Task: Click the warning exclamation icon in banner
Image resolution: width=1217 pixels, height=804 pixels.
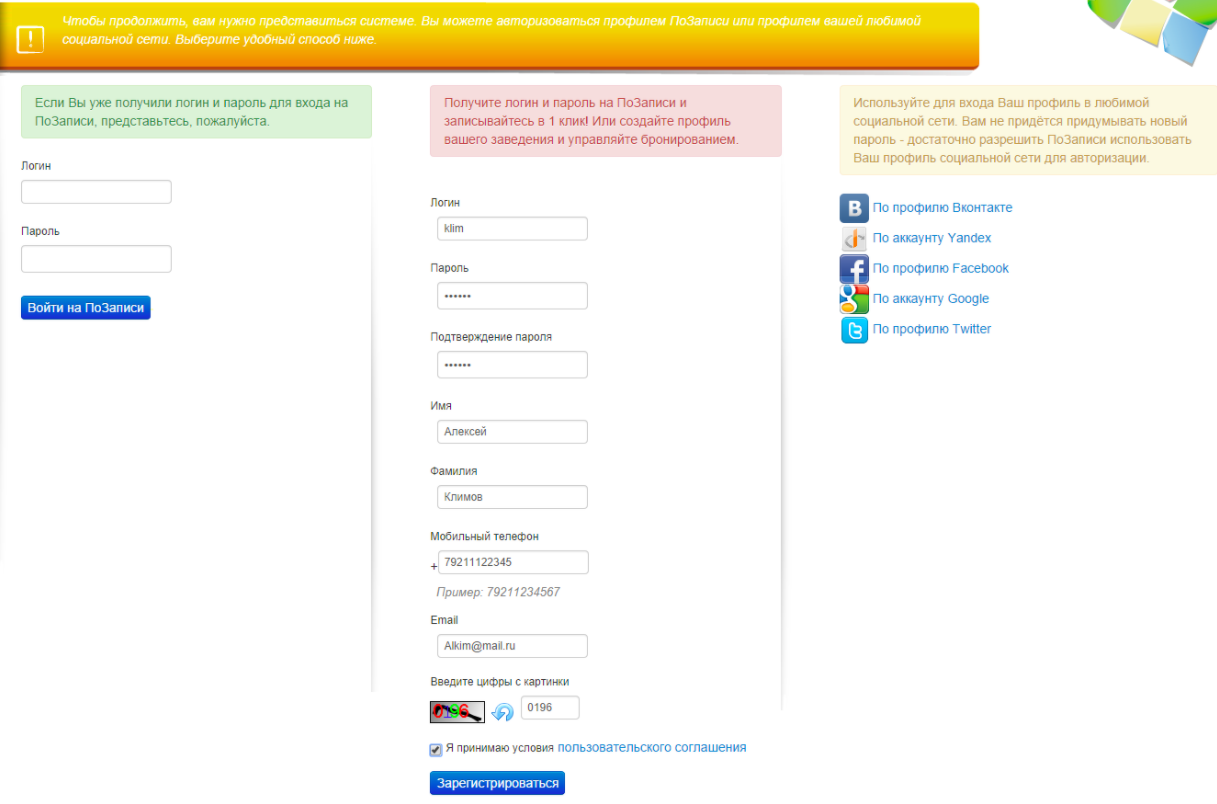Action: (30, 39)
